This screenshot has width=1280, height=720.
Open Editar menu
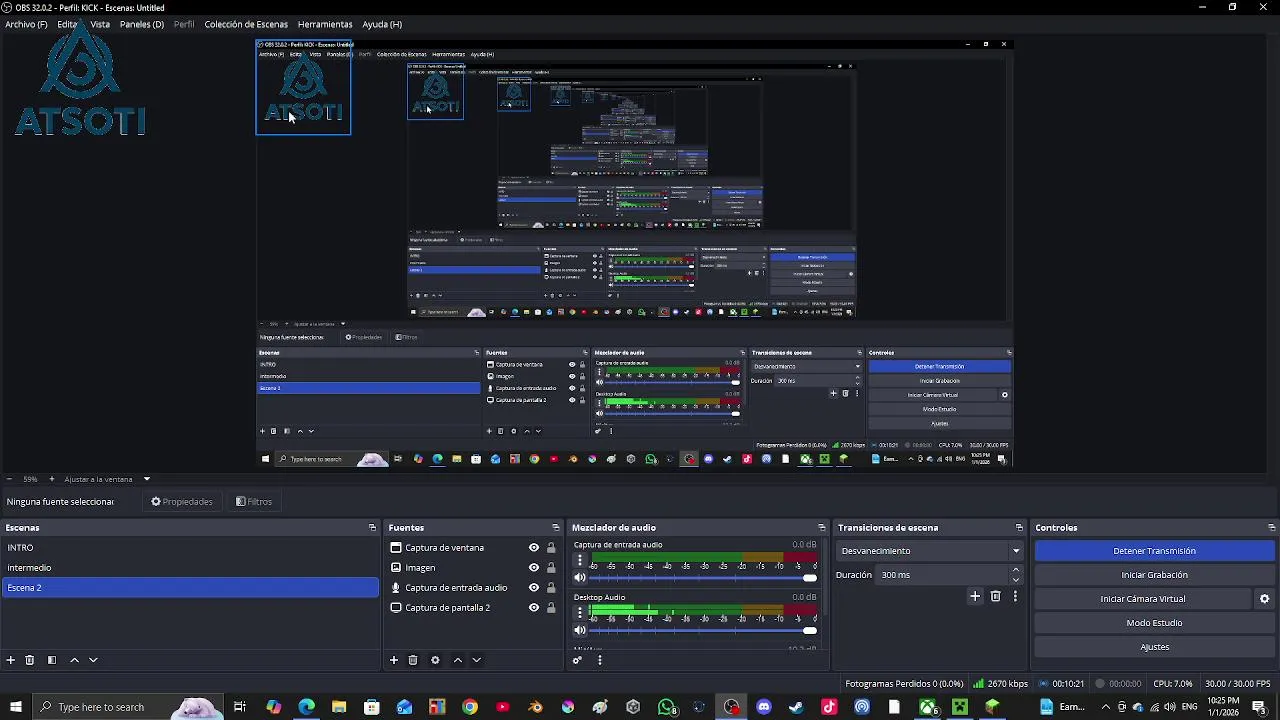(x=69, y=24)
